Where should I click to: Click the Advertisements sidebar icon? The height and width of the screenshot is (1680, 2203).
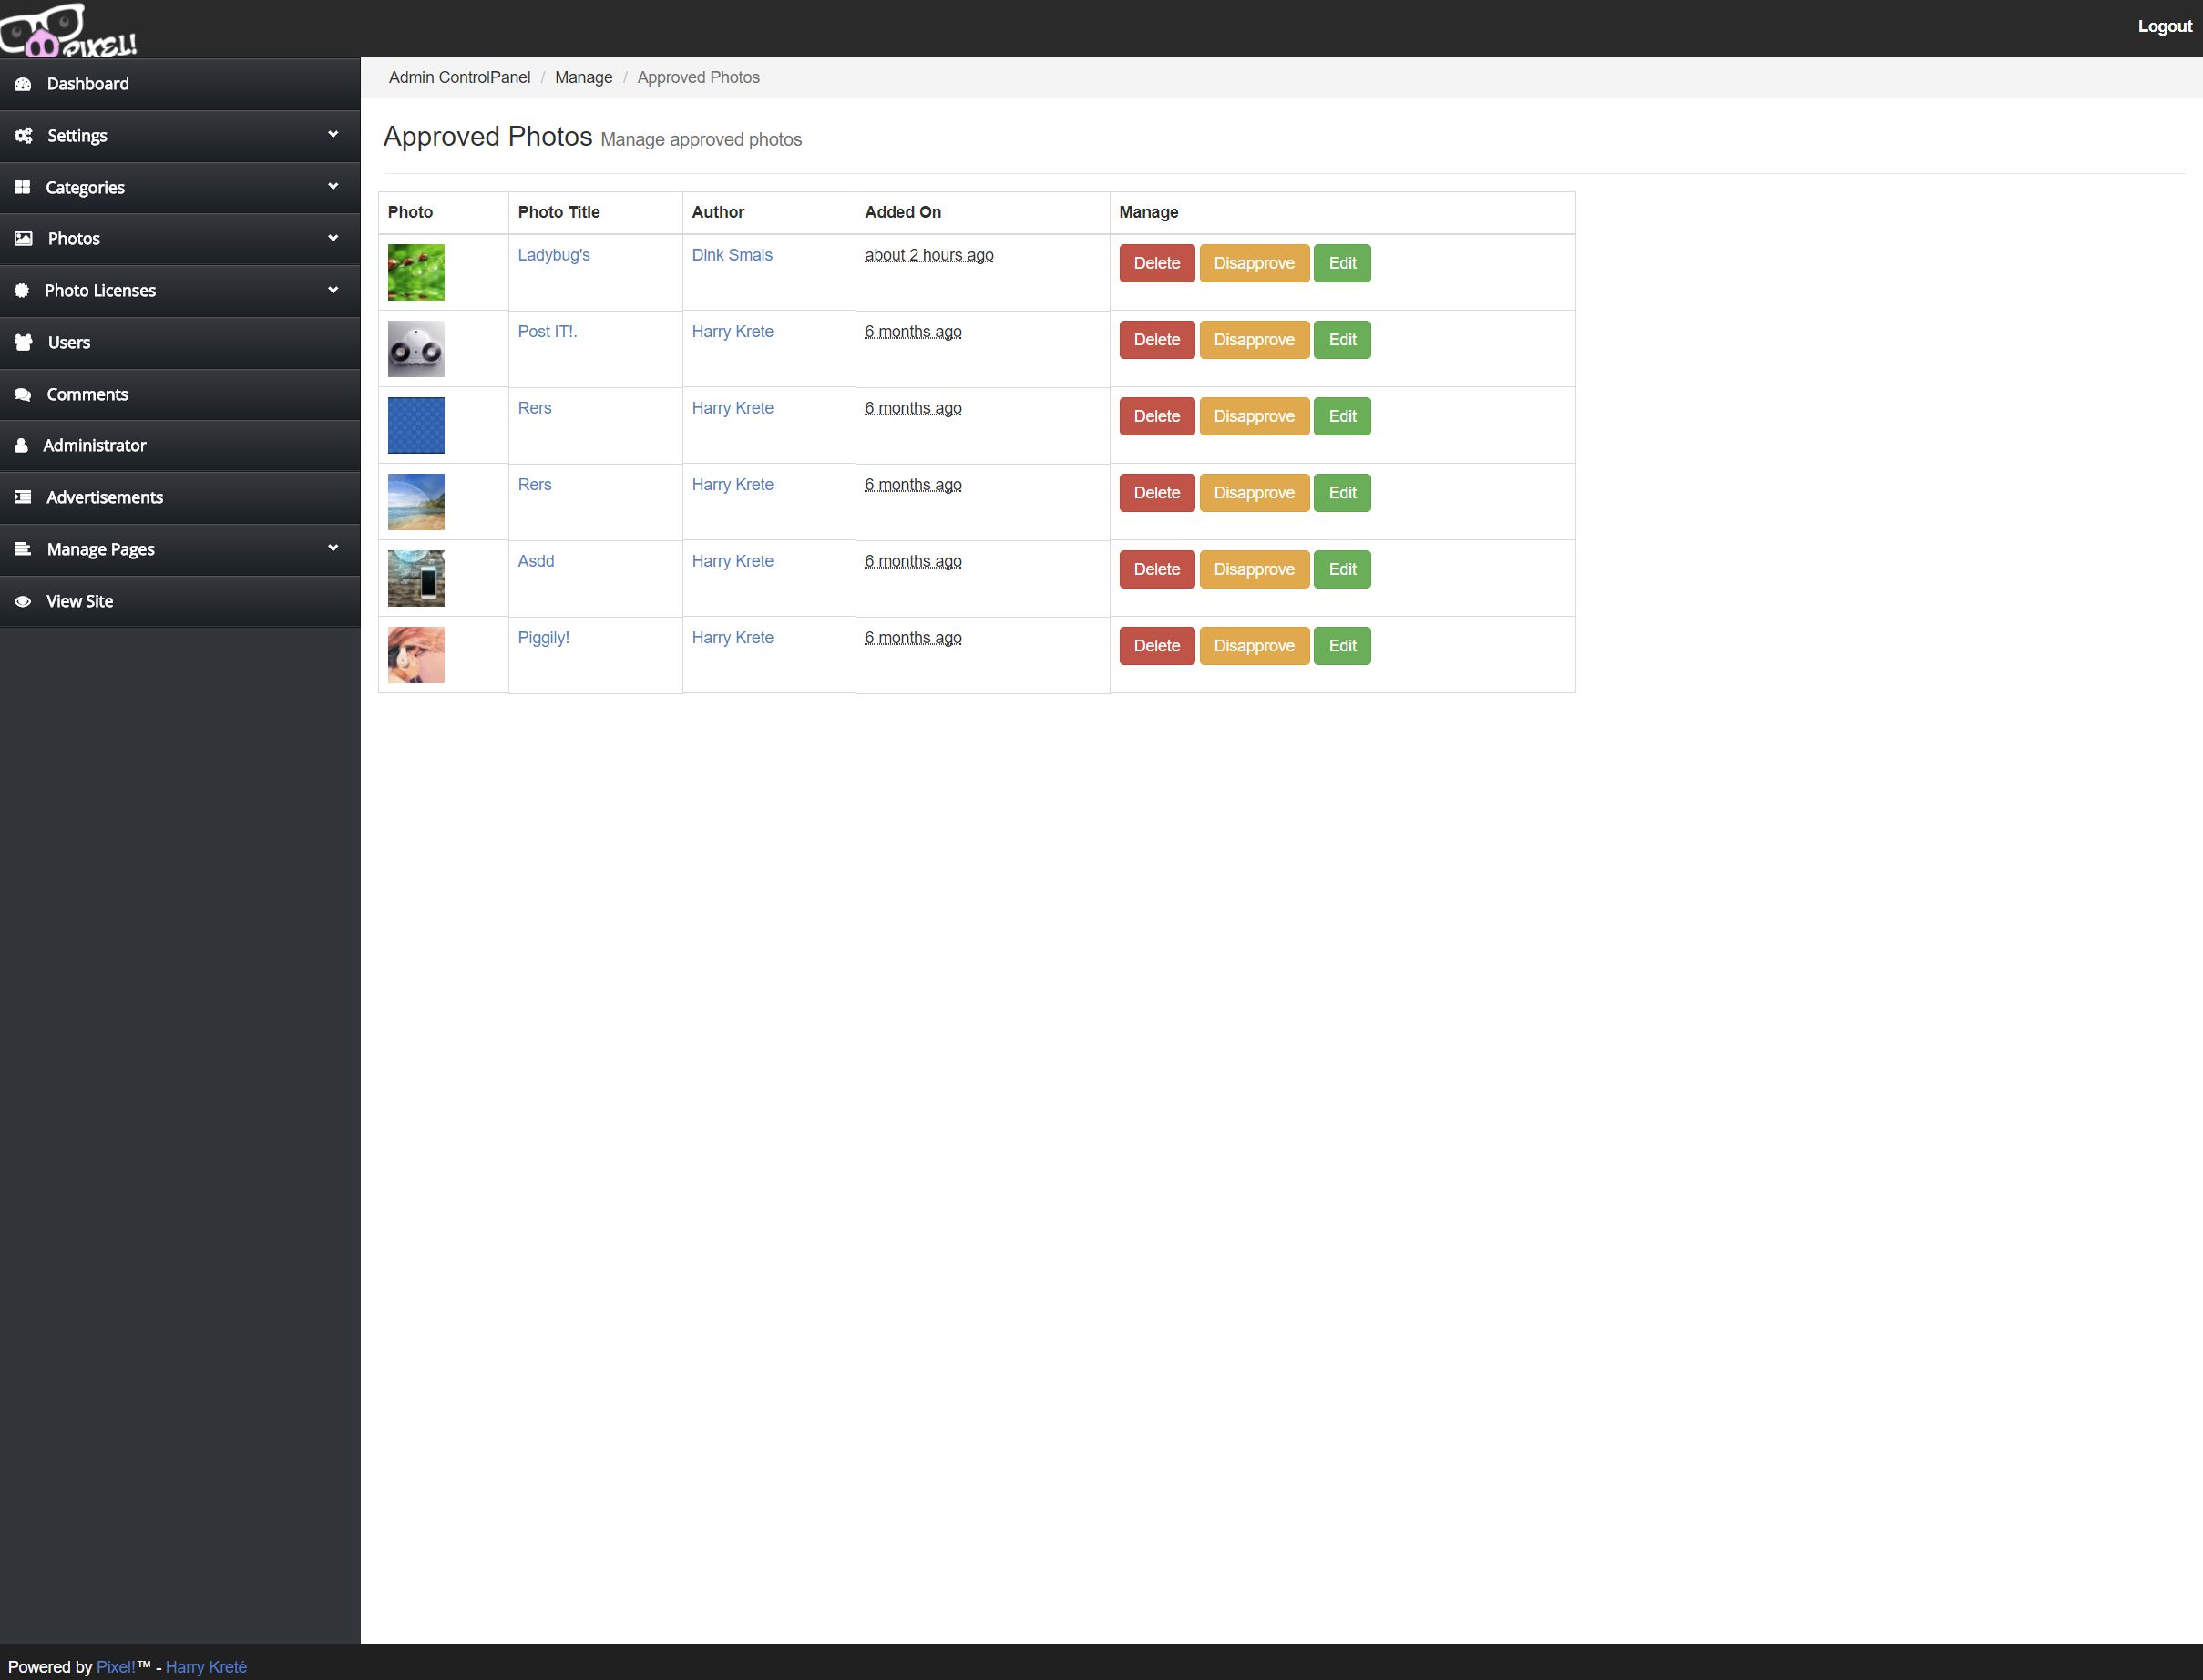coord(23,497)
